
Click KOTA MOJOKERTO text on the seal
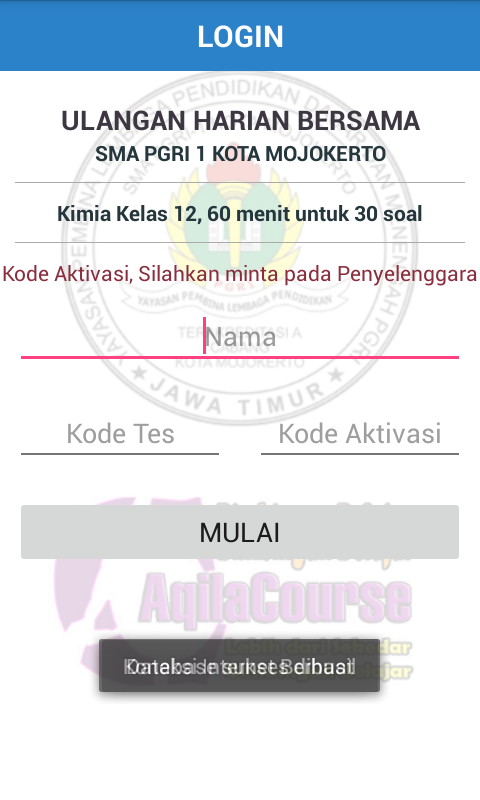click(240, 363)
